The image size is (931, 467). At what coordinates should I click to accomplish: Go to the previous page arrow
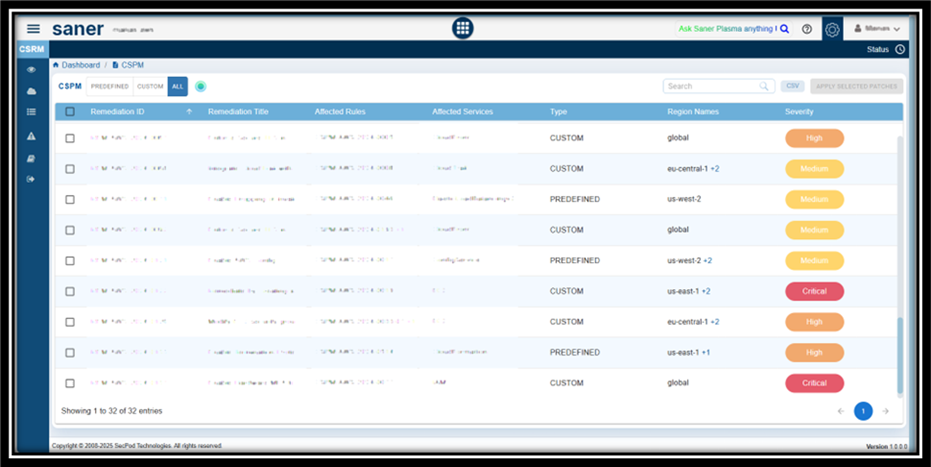click(x=841, y=411)
